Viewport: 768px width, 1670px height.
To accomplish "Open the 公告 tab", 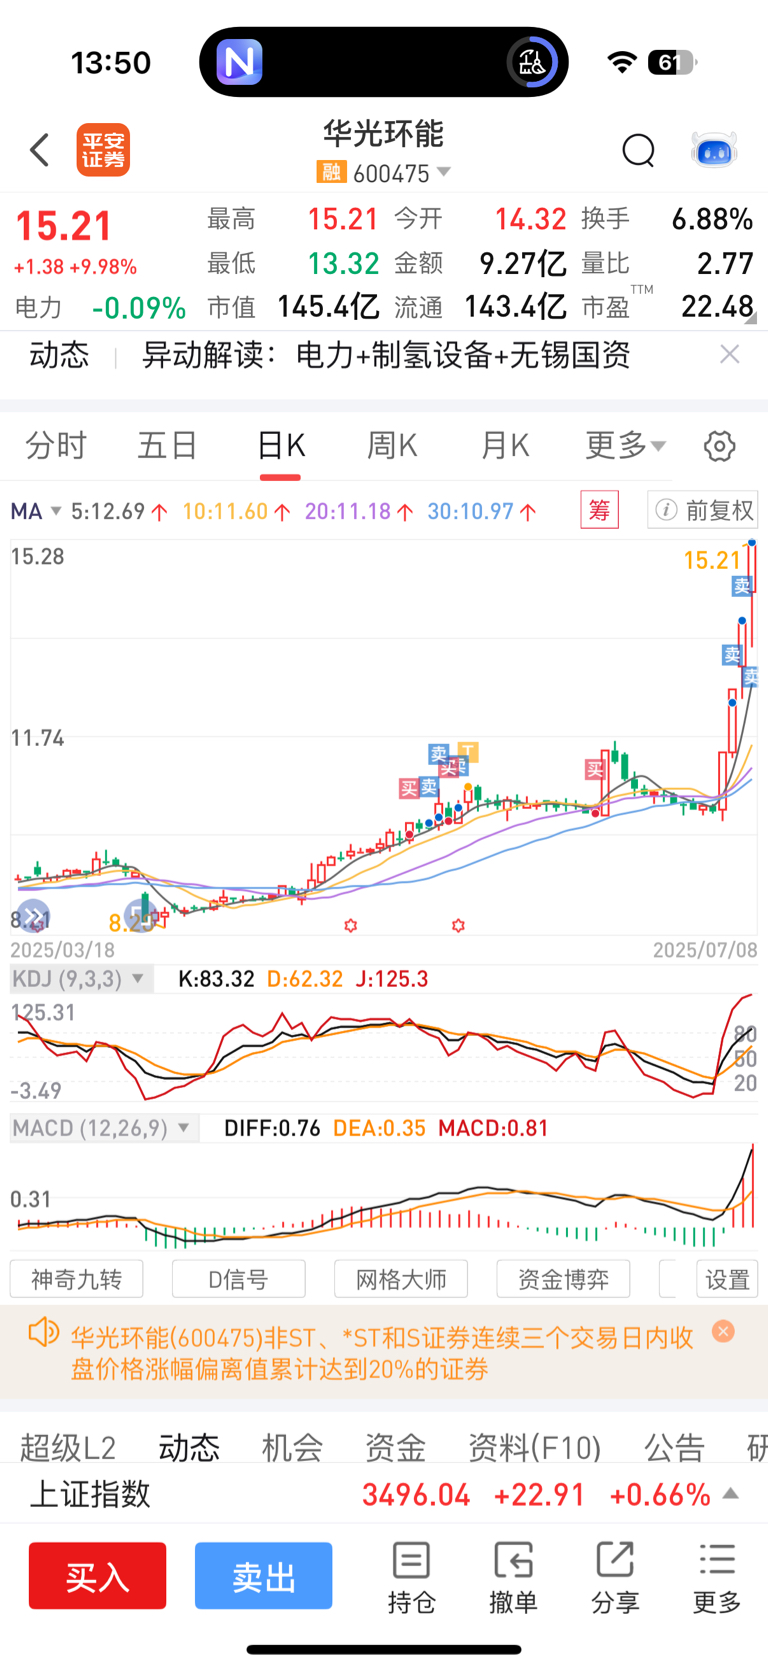I will [675, 1447].
